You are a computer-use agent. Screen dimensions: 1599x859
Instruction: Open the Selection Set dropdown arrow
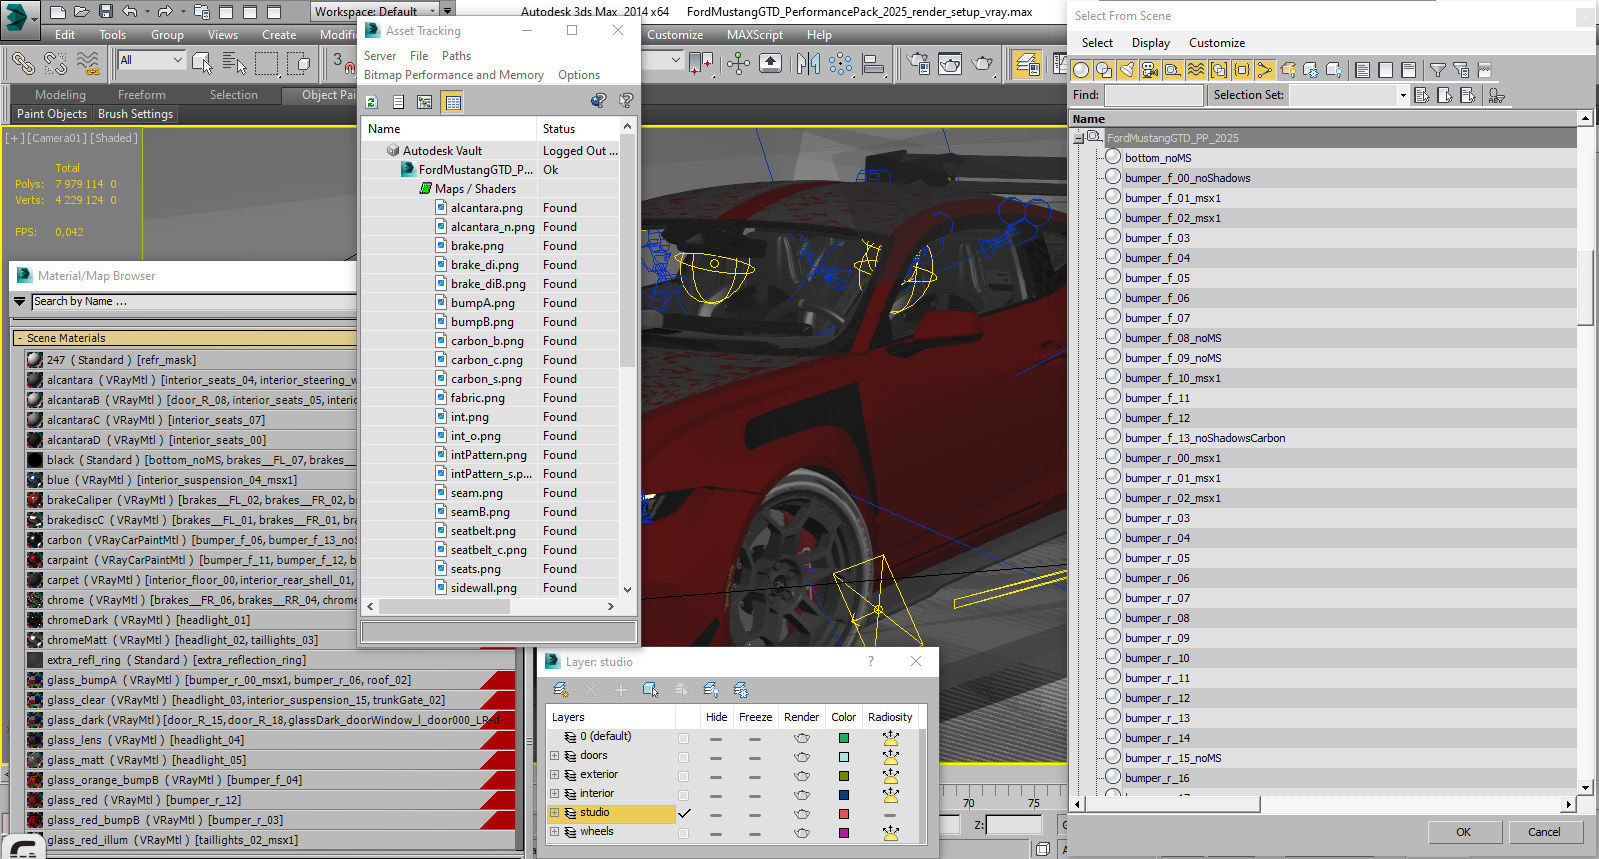(x=1403, y=96)
